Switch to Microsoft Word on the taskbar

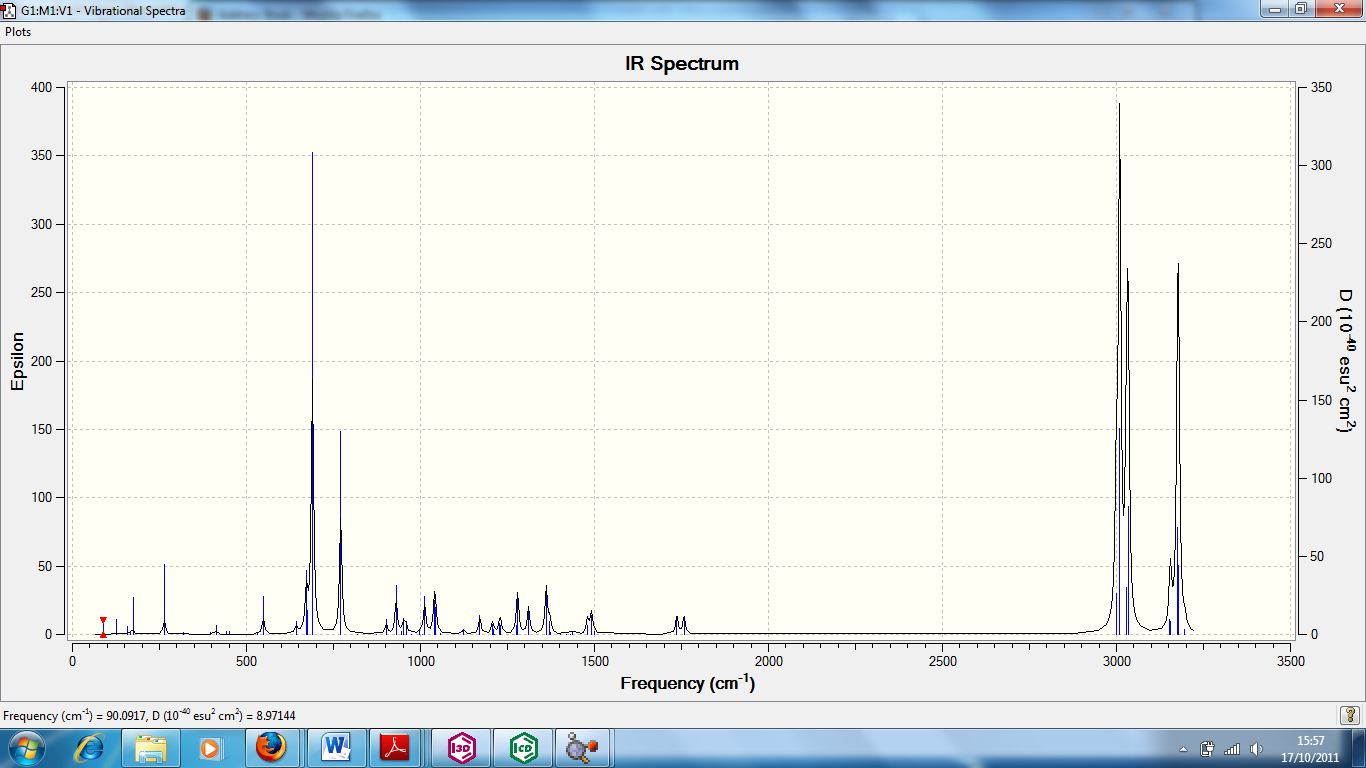337,748
